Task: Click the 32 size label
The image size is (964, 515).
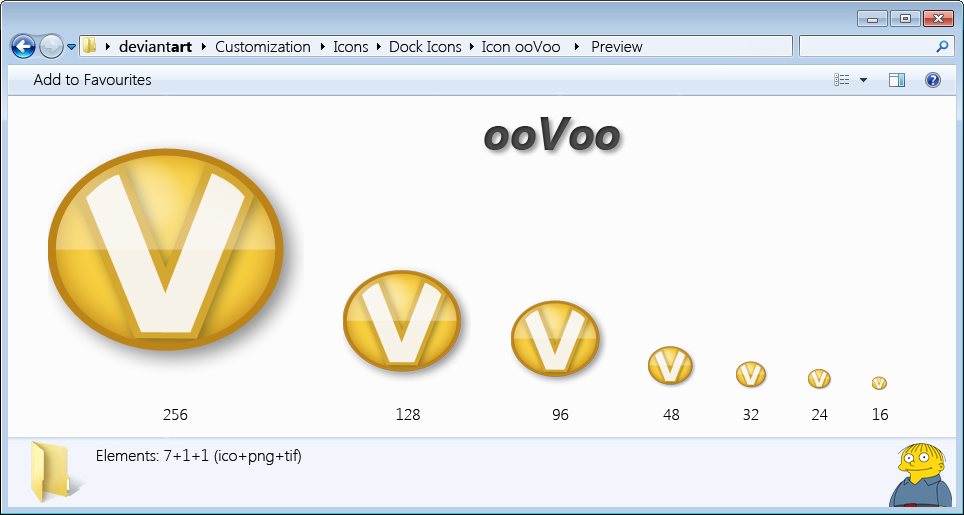Action: click(x=751, y=415)
